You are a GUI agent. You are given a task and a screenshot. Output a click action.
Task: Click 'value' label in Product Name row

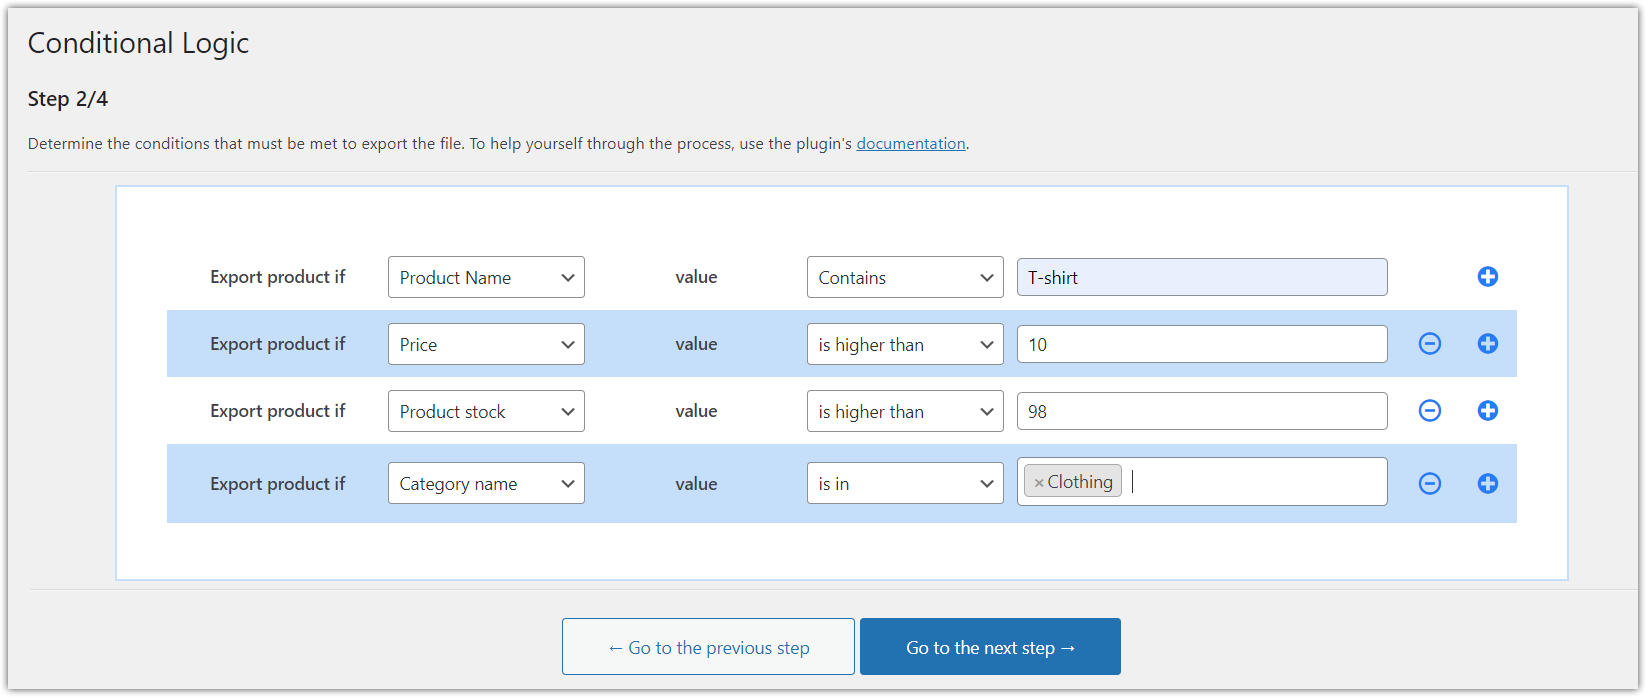[696, 277]
